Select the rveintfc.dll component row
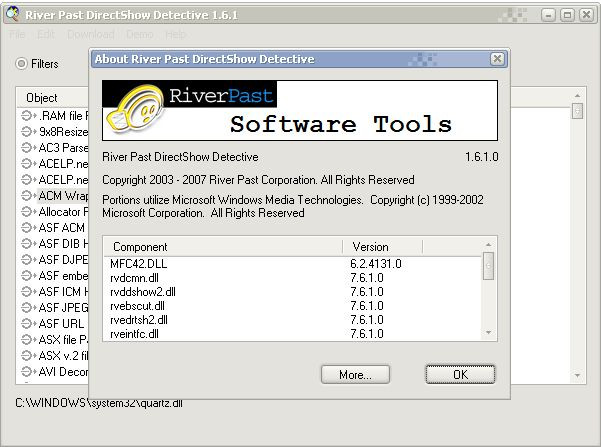This screenshot has width=601, height=447. click(x=293, y=334)
